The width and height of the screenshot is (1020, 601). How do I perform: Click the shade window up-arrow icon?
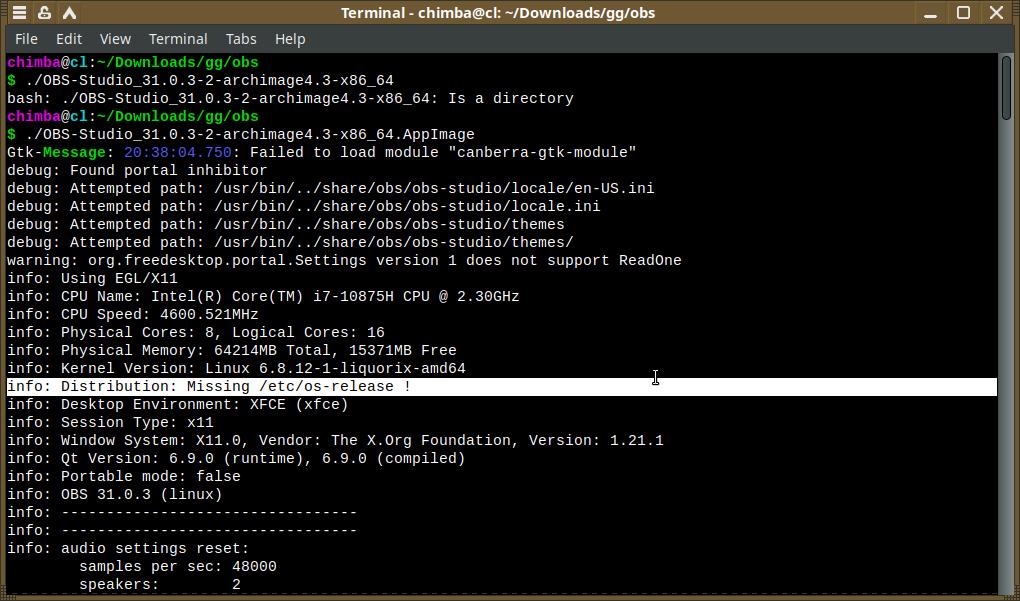69,12
